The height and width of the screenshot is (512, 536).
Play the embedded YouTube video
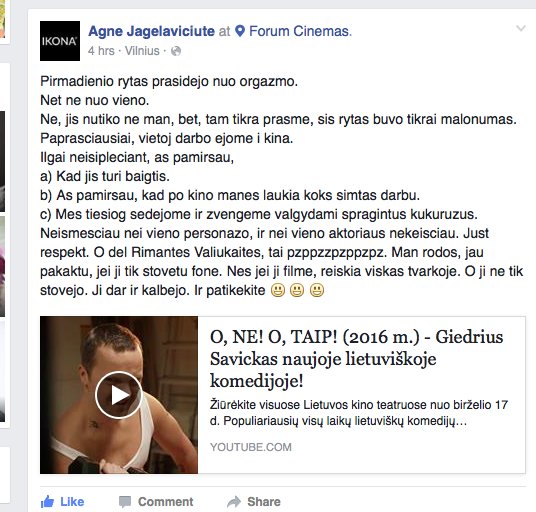119,395
